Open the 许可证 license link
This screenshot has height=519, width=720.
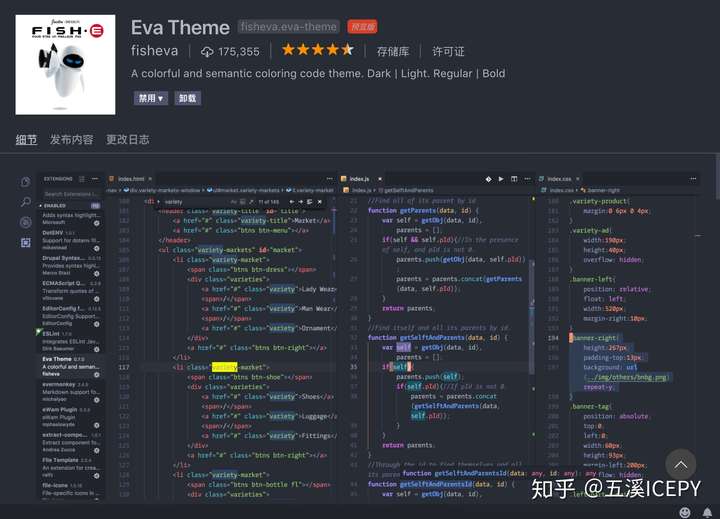tap(448, 51)
